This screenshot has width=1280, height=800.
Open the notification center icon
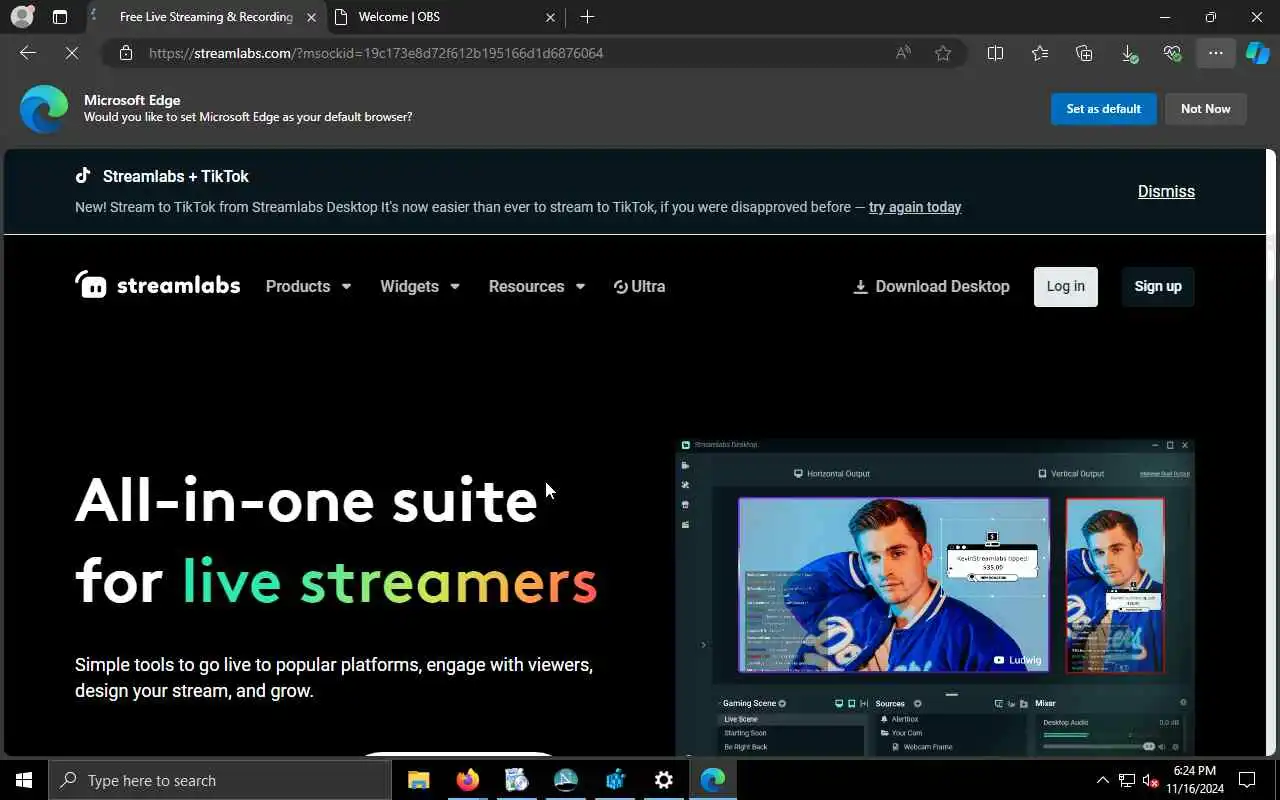click(1247, 780)
